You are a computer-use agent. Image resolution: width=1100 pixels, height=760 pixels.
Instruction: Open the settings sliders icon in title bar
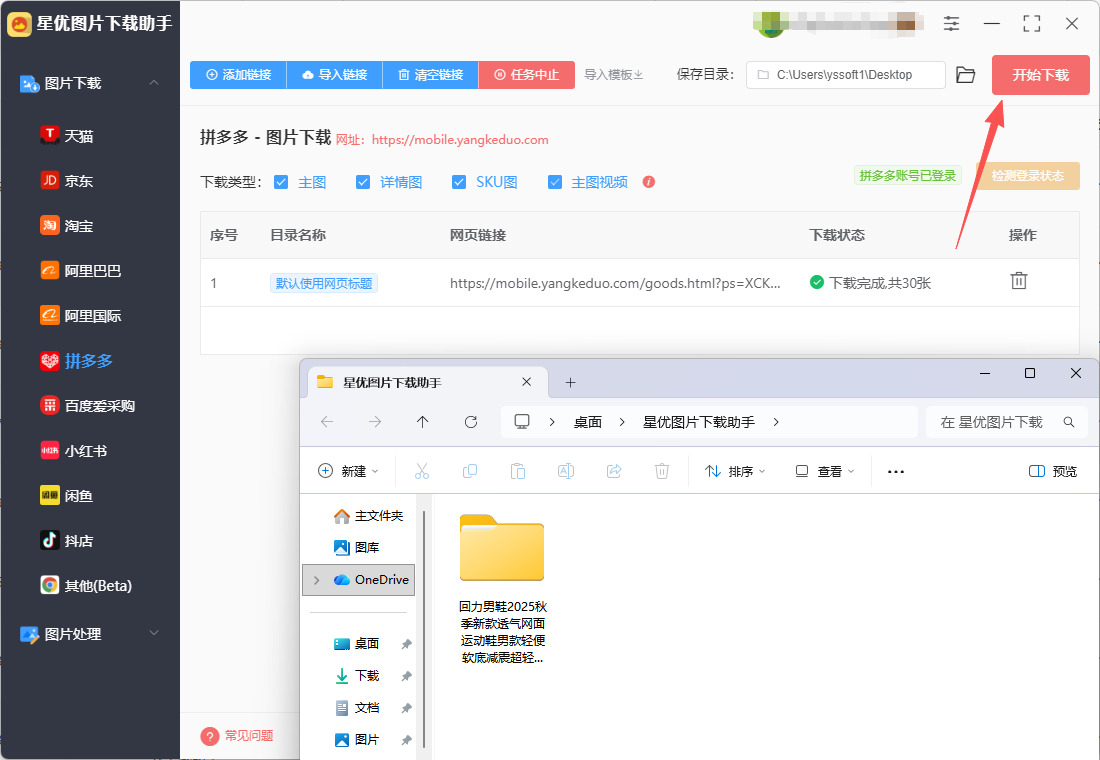pyautogui.click(x=951, y=23)
